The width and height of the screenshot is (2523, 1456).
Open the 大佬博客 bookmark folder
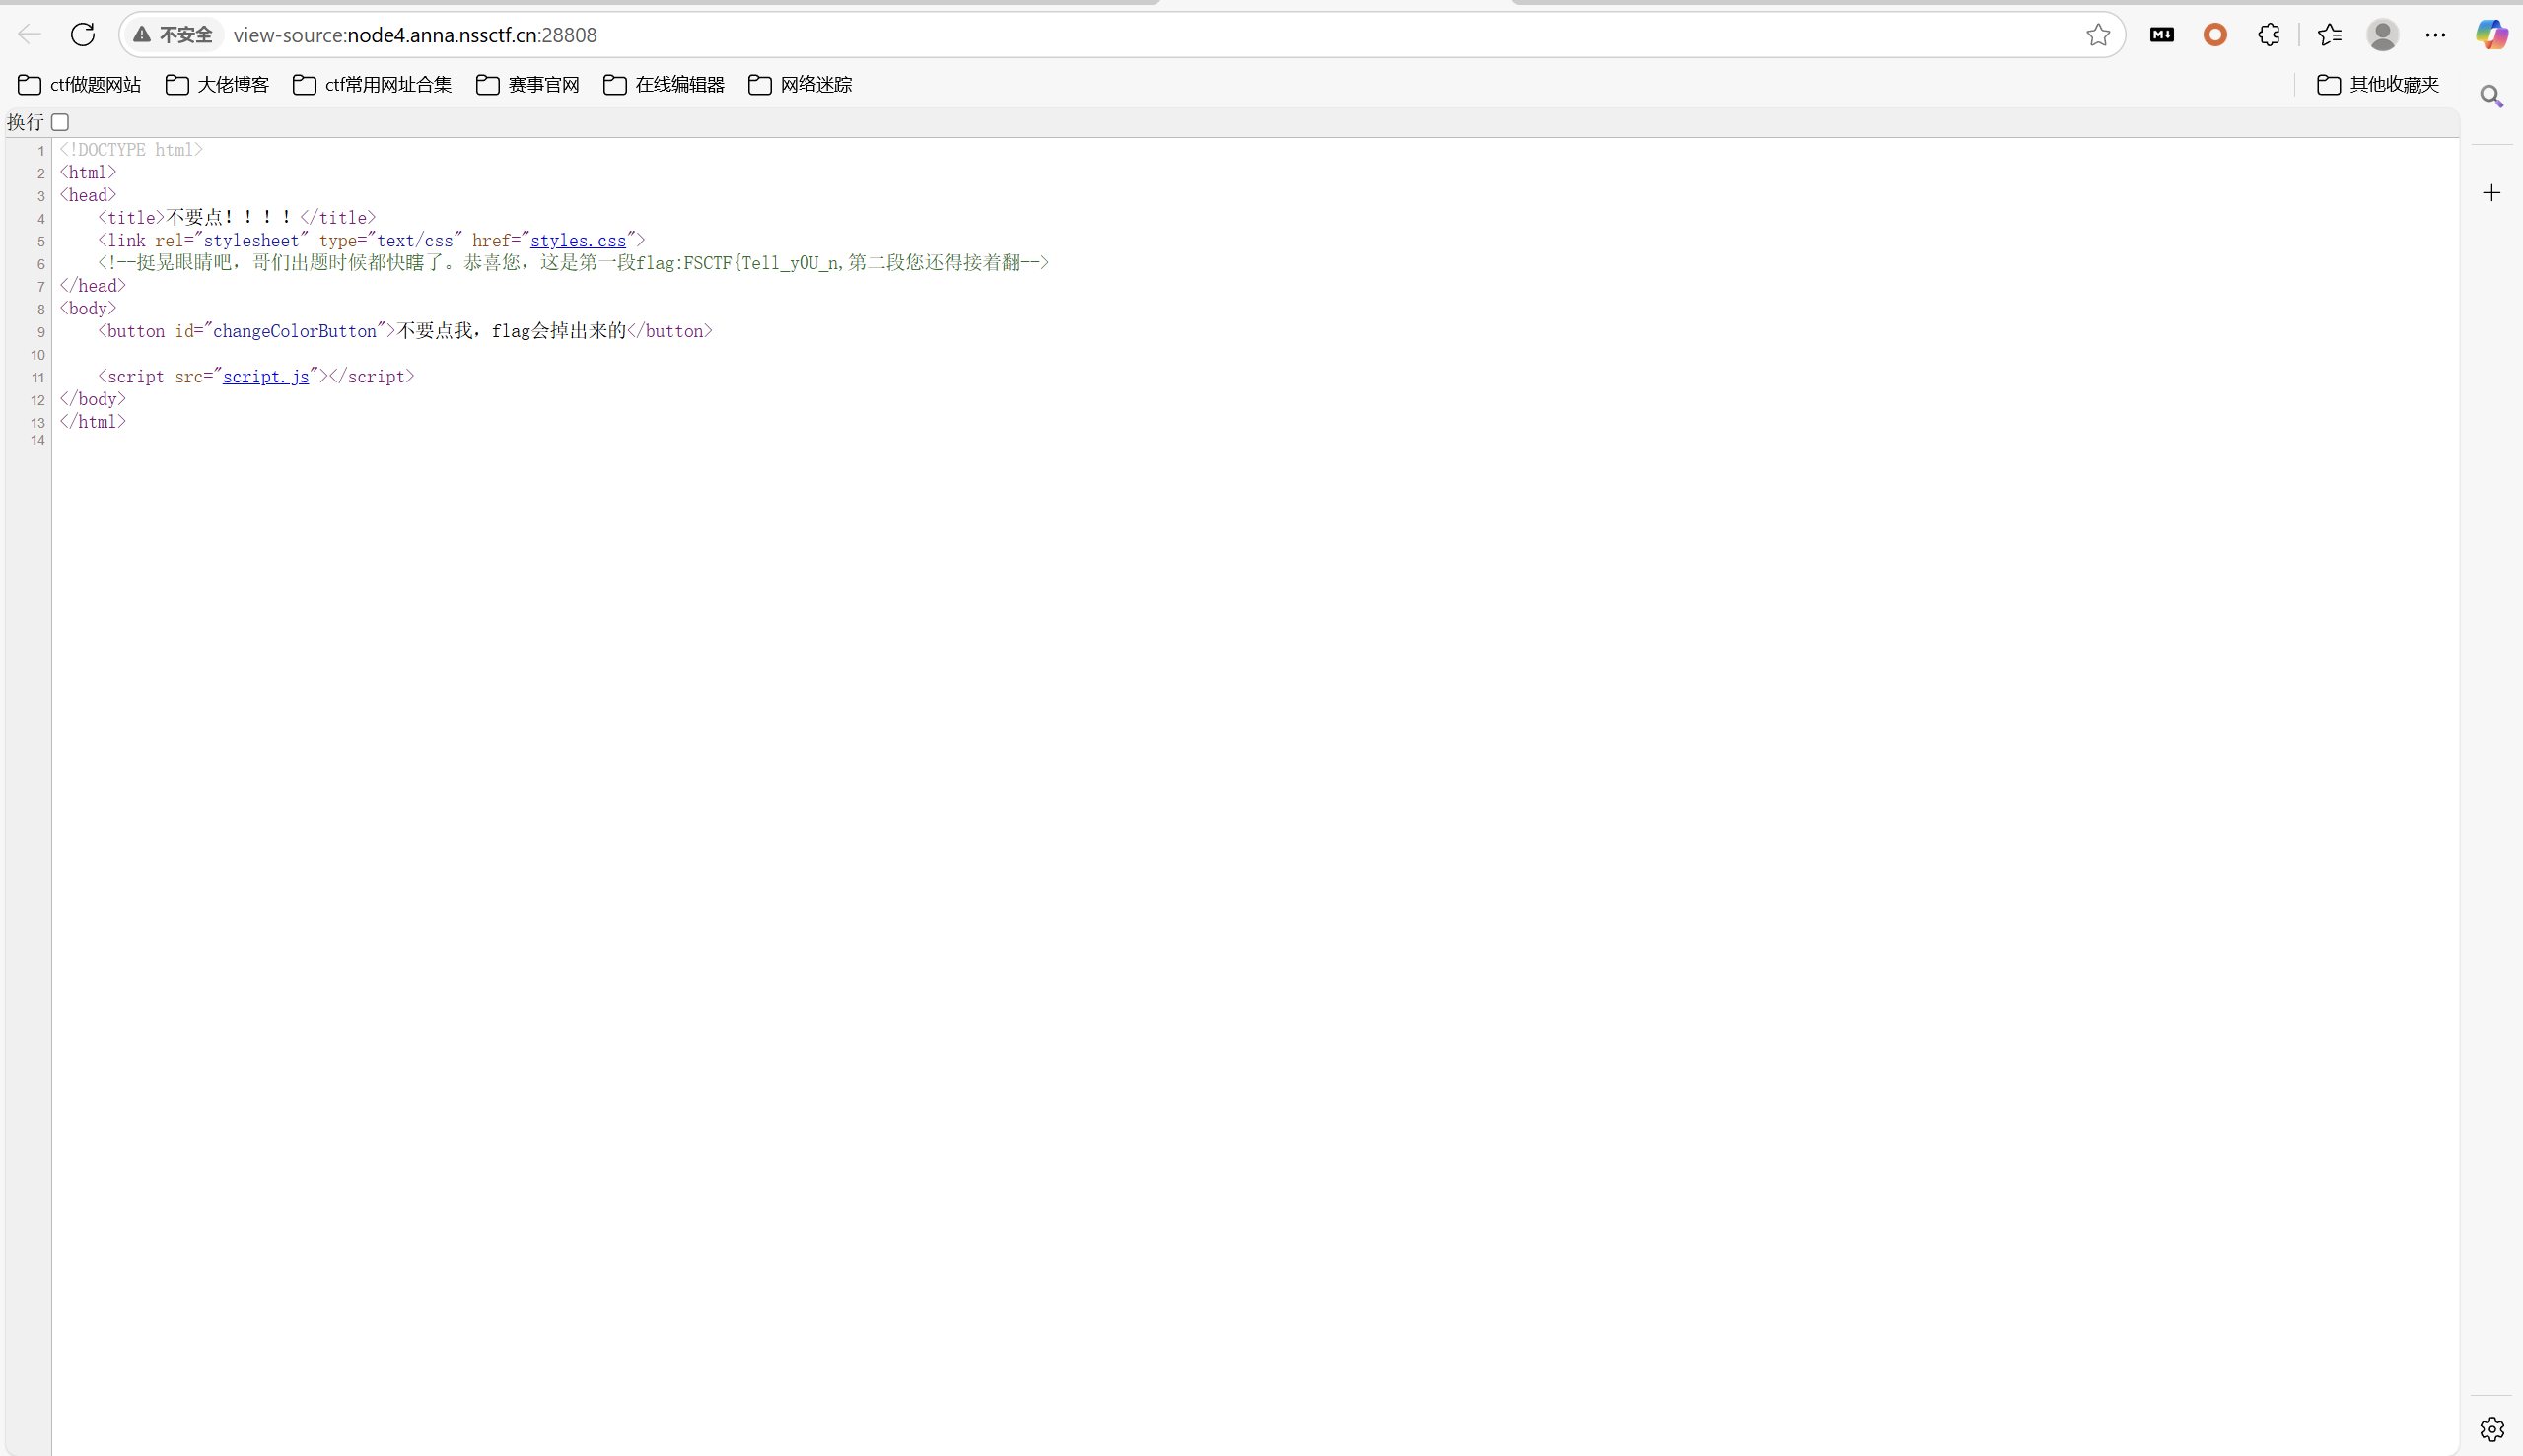pyautogui.click(x=217, y=85)
